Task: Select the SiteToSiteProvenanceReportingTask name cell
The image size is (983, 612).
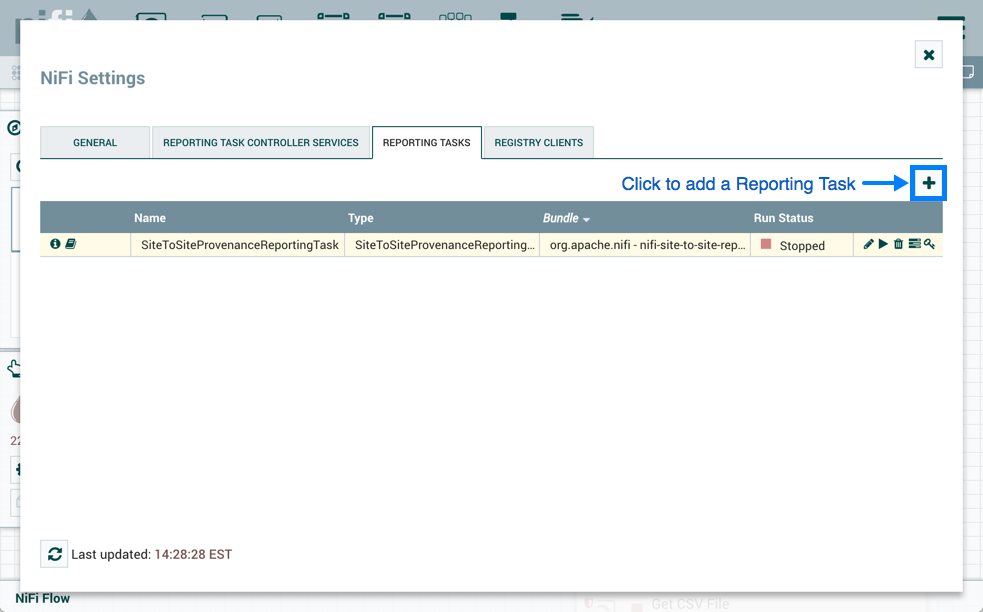Action: coord(240,245)
